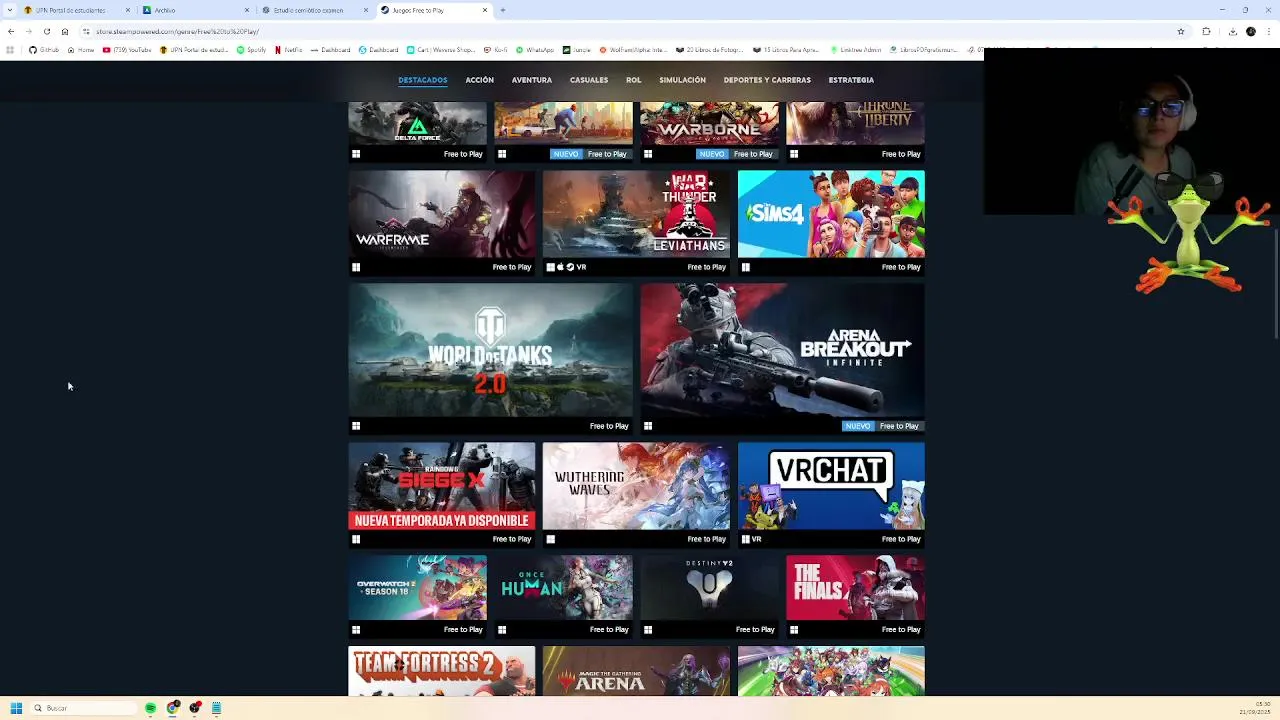The width and height of the screenshot is (1280, 720).
Task: Open the Spotify bookmark
Action: point(250,50)
